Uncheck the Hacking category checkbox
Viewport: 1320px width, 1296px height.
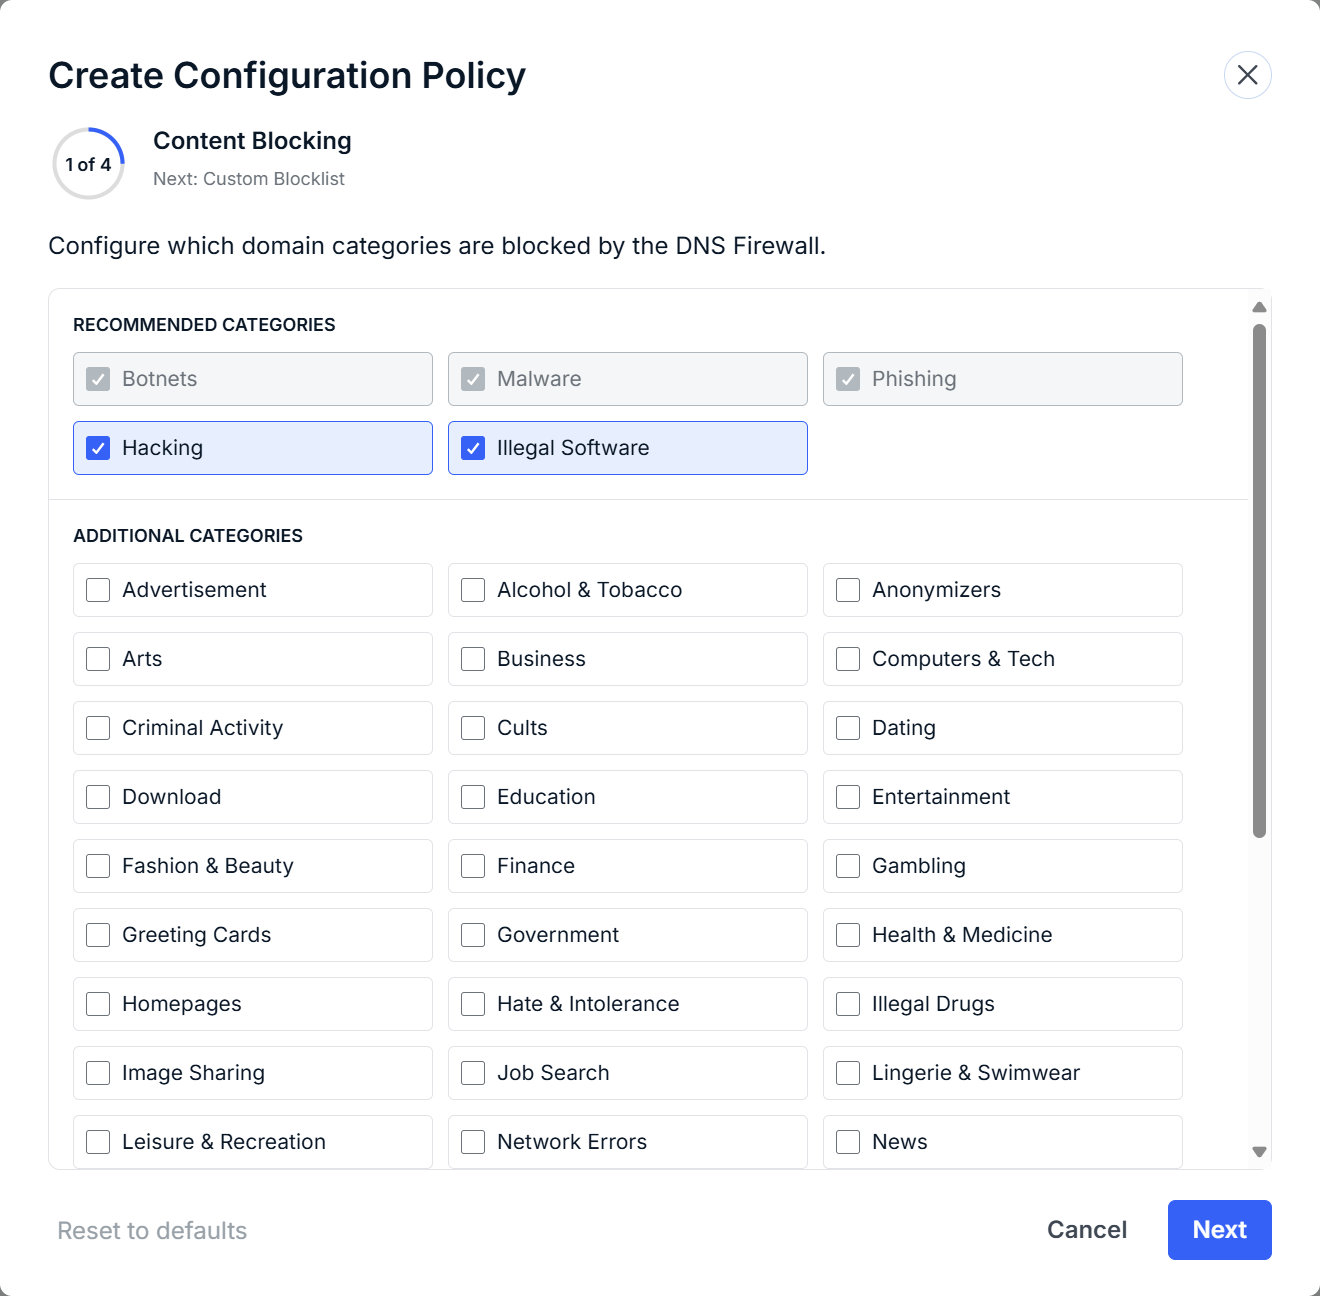[98, 448]
